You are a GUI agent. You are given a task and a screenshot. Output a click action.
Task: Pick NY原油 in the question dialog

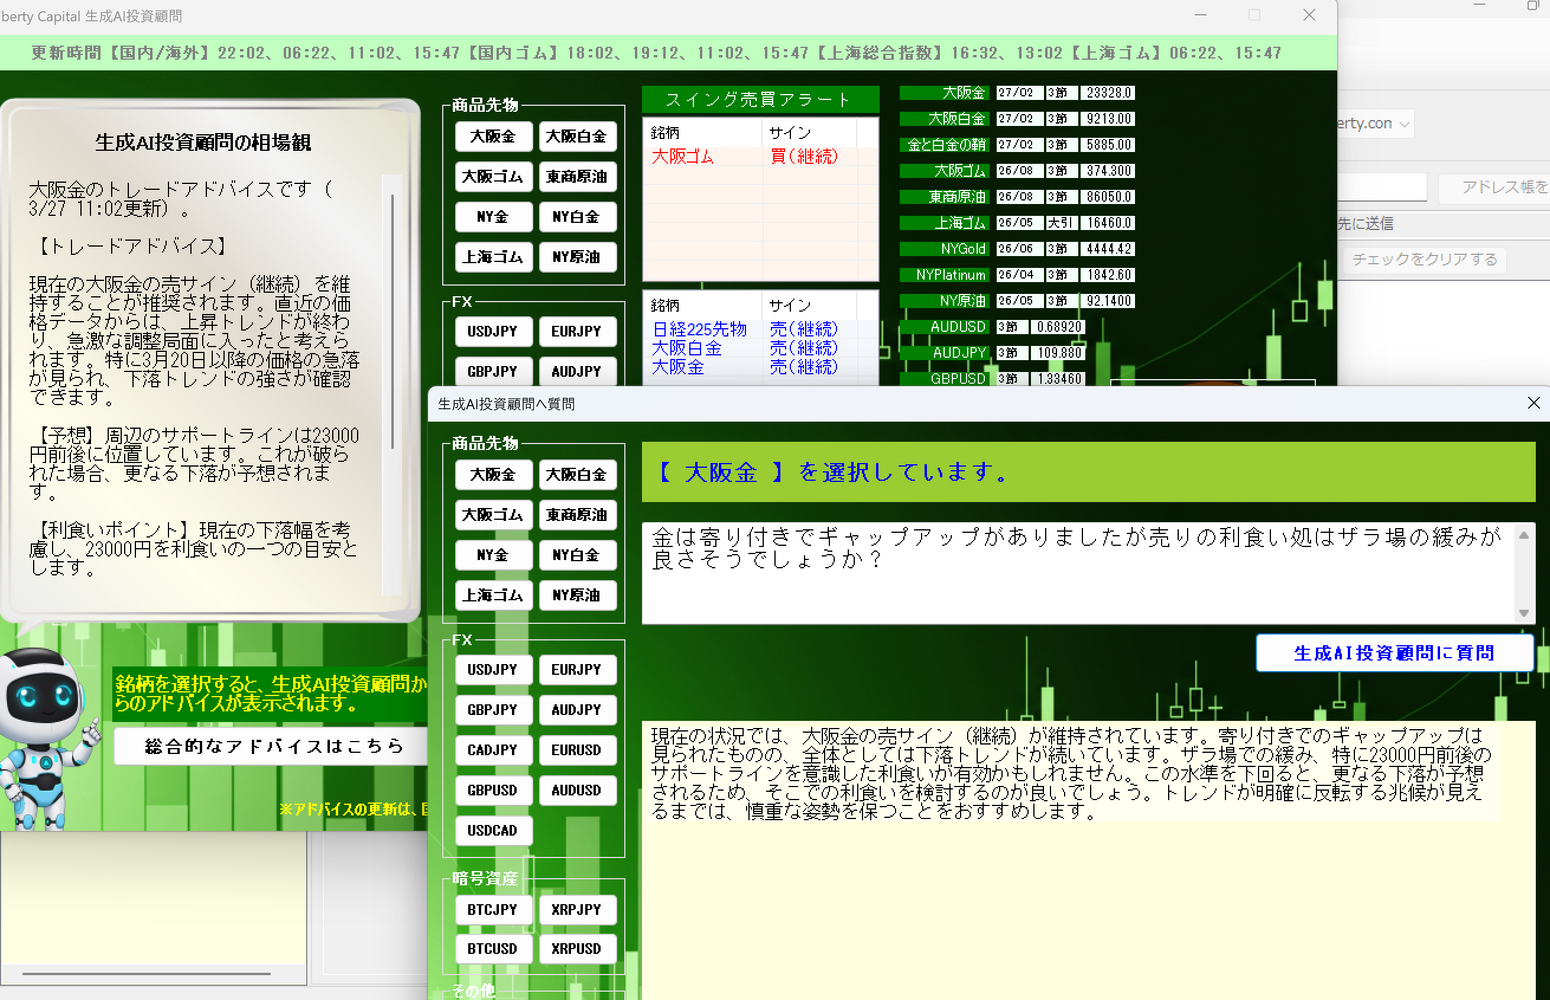coord(577,595)
